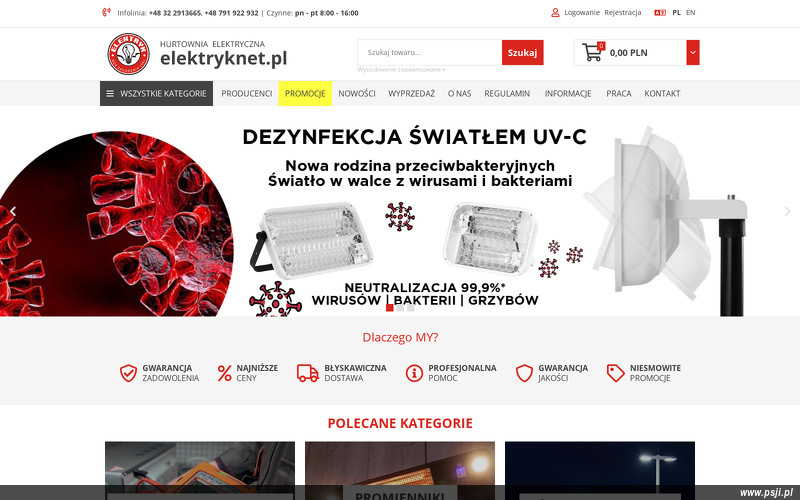Open the Wszystkie Kategorie menu
Screen dimensions: 800x500
156,93
